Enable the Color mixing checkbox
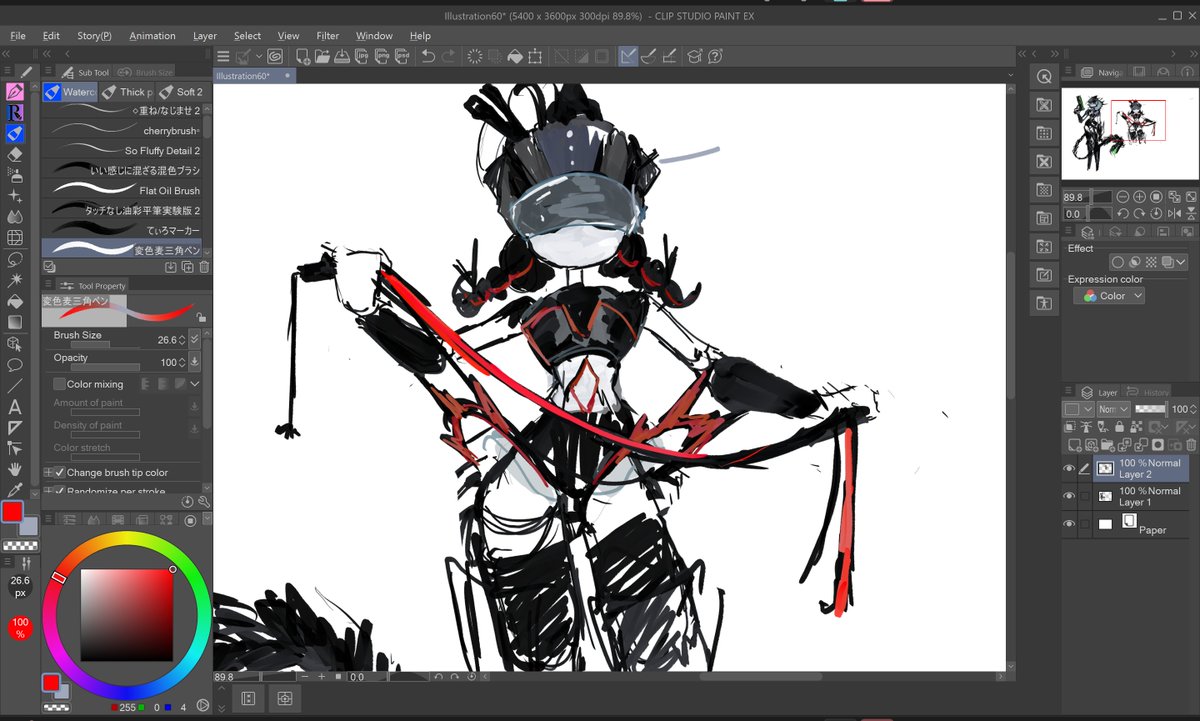Image resolution: width=1200 pixels, height=721 pixels. [59, 384]
